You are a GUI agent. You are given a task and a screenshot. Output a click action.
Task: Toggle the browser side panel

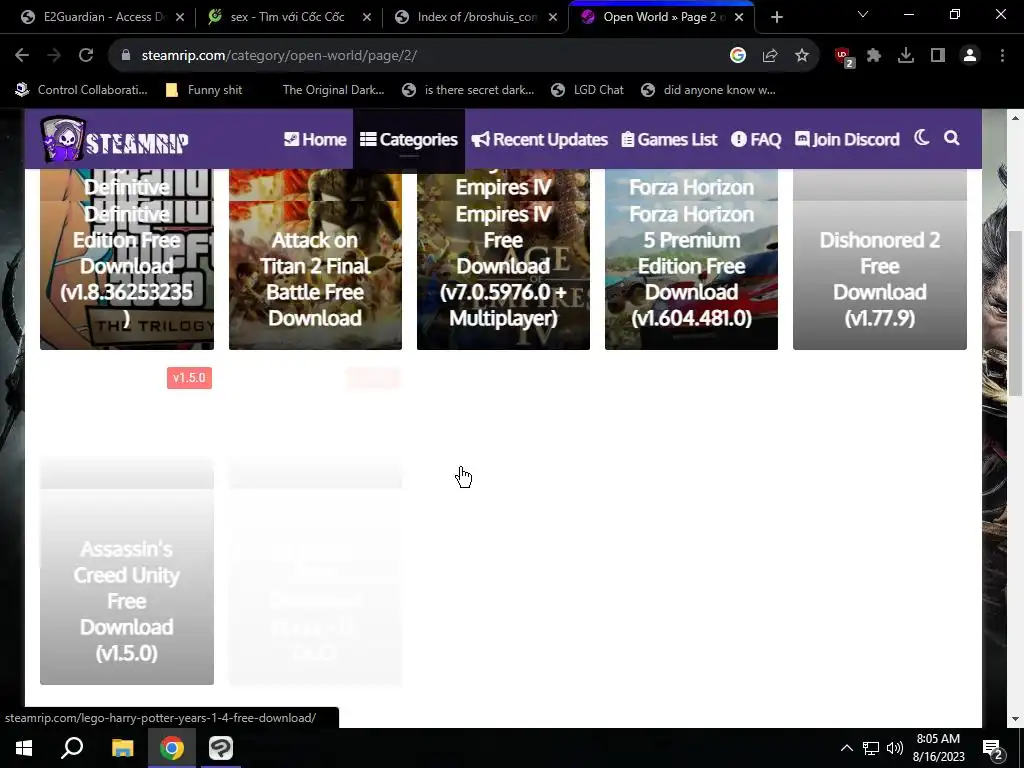(938, 56)
